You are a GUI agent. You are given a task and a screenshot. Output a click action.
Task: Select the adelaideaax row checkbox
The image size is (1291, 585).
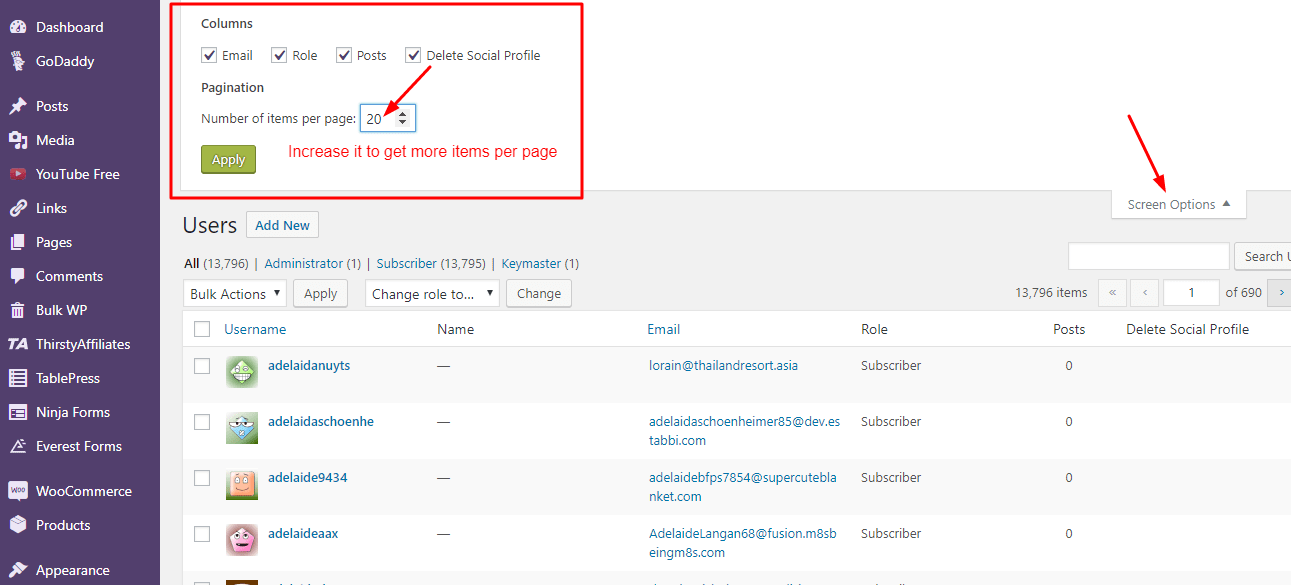[202, 534]
